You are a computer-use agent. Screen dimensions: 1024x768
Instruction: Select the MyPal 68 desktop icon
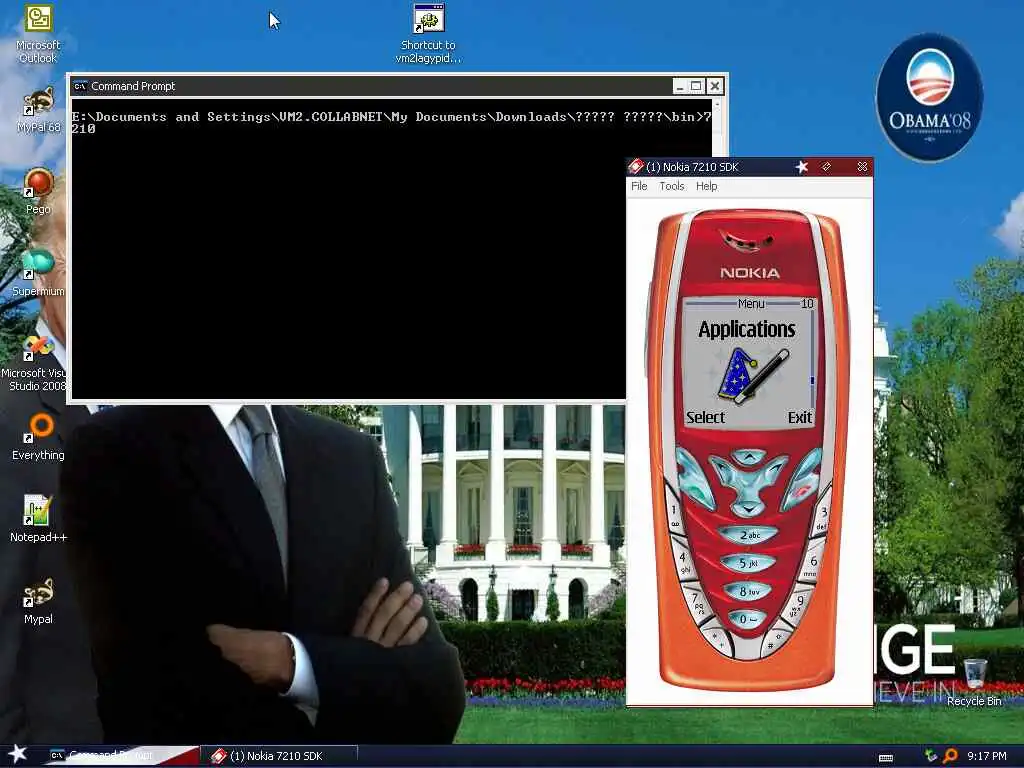point(39,110)
